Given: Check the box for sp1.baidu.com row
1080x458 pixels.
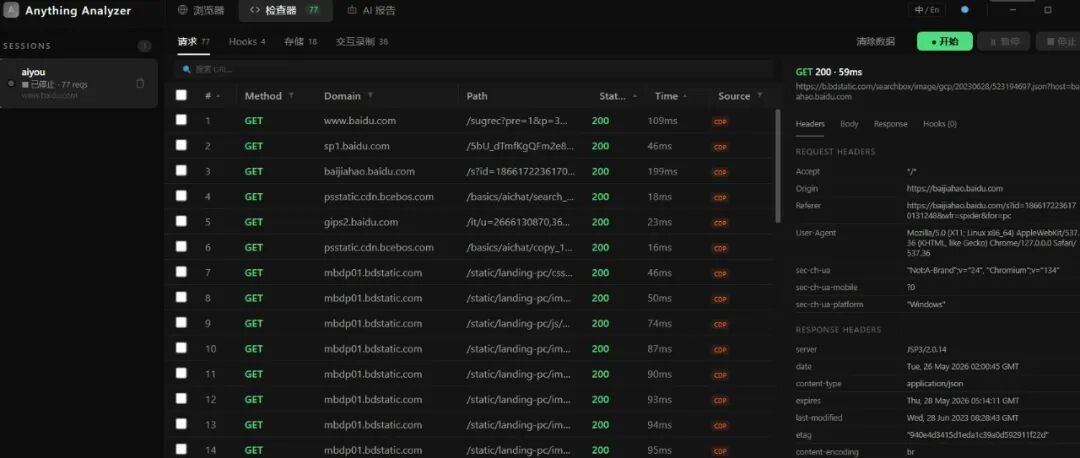Looking at the screenshot, I should click(181, 145).
